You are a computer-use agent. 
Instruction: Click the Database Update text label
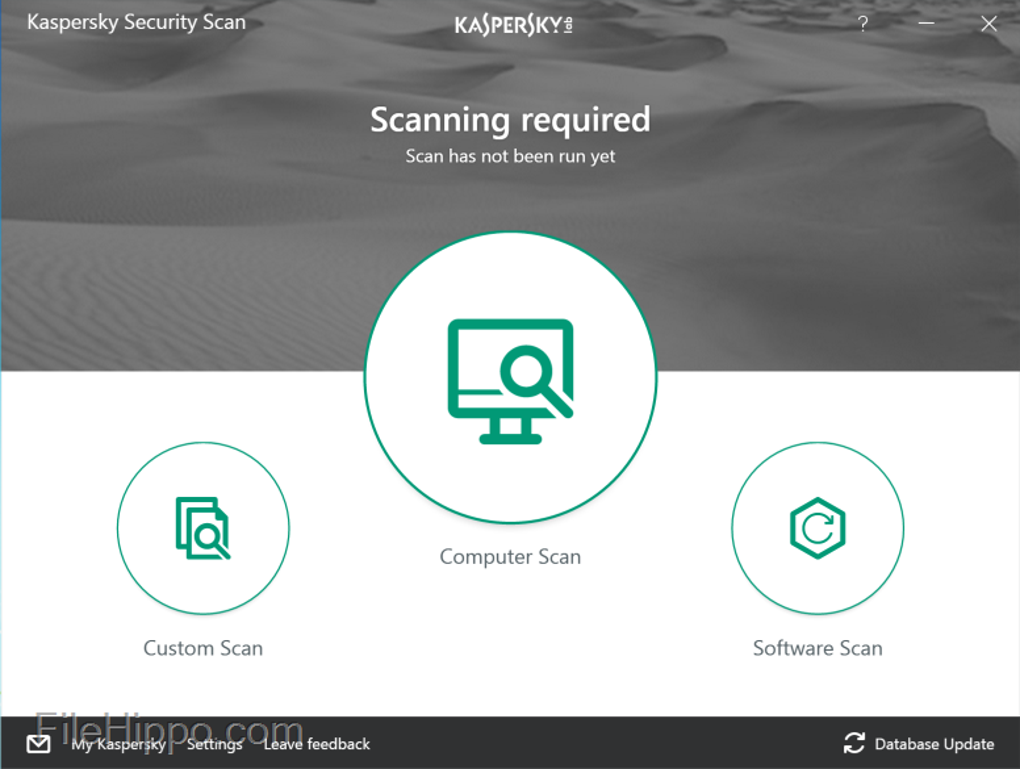(x=934, y=744)
